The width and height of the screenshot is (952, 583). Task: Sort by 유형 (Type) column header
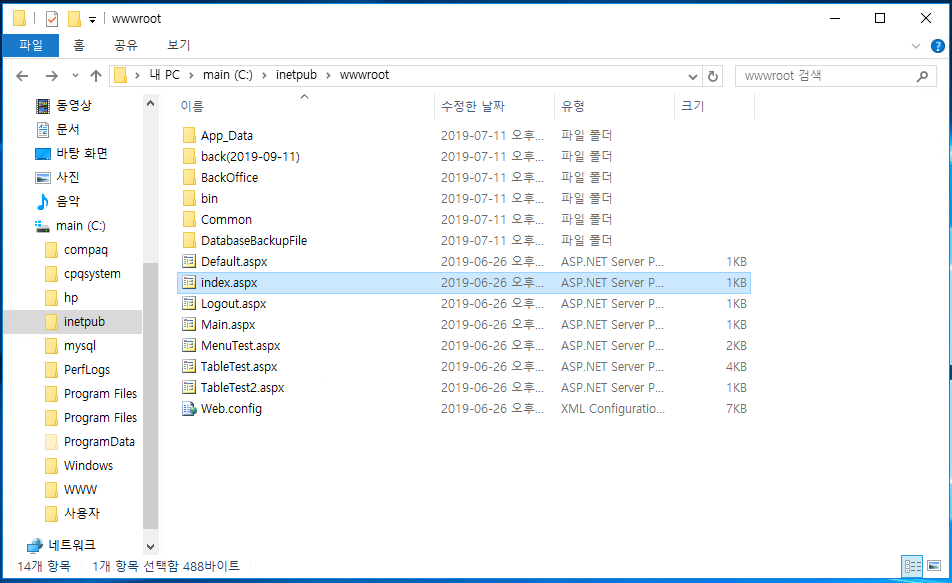point(573,106)
